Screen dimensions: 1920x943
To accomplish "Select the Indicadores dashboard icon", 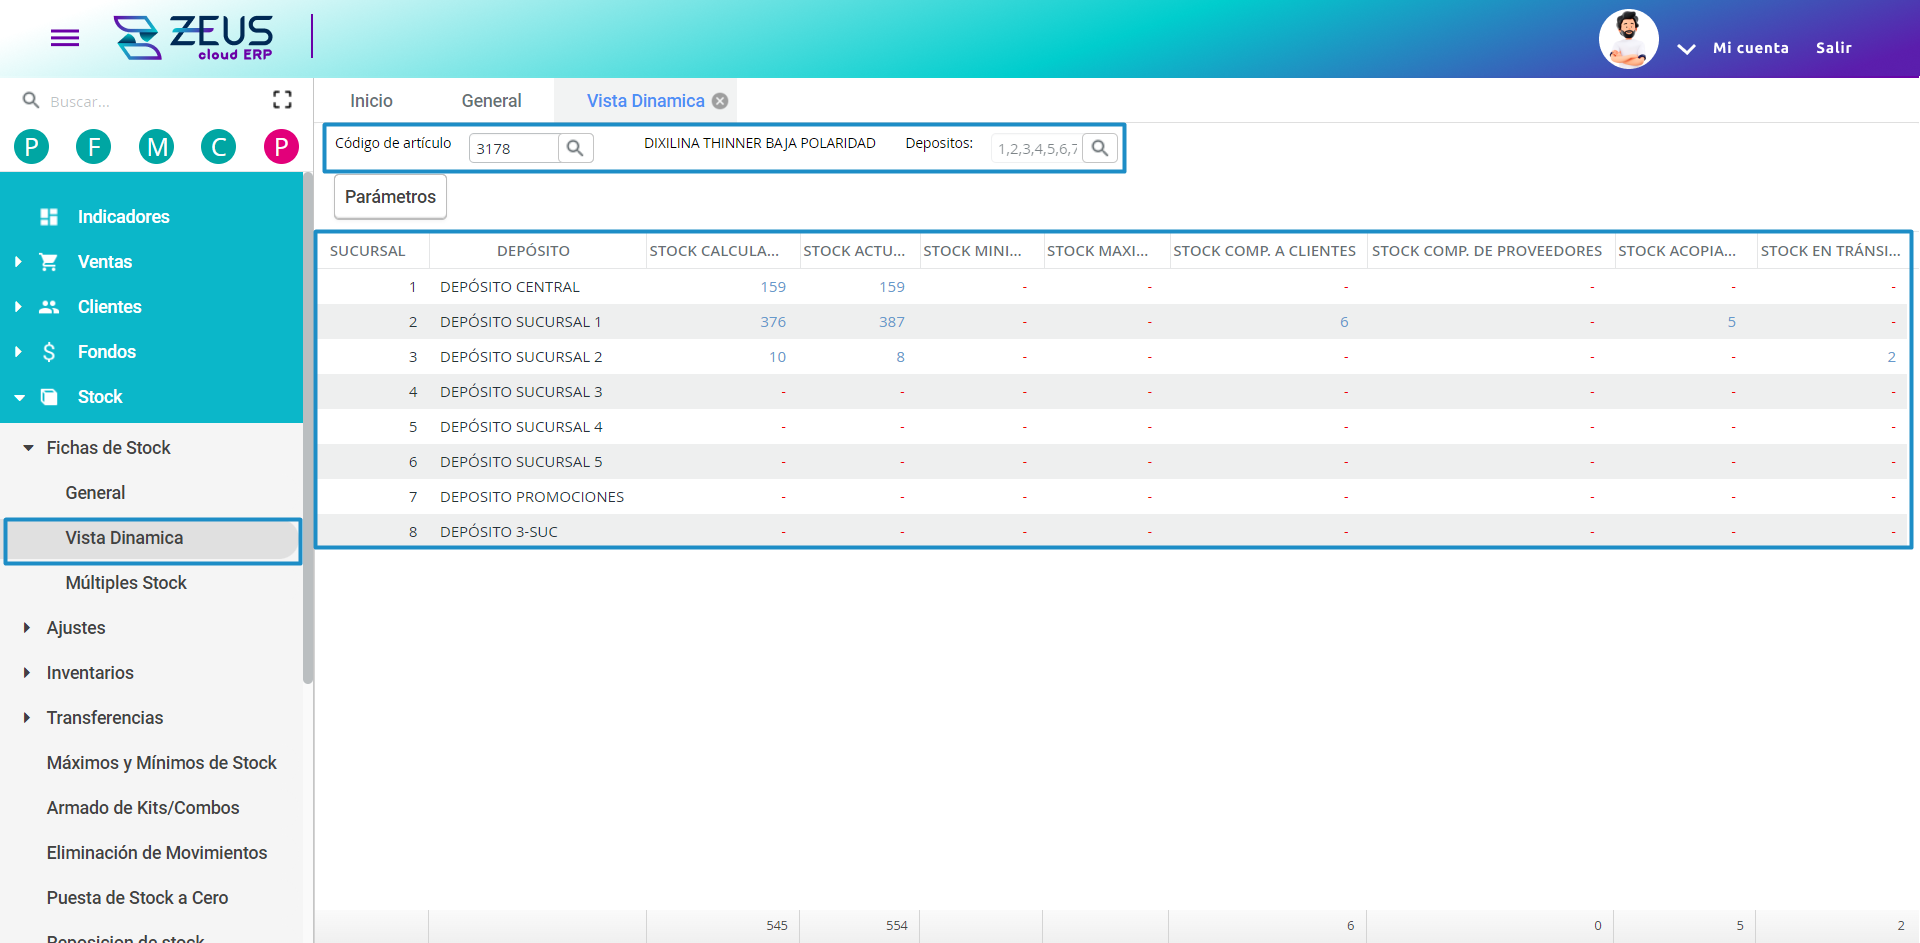I will (48, 216).
